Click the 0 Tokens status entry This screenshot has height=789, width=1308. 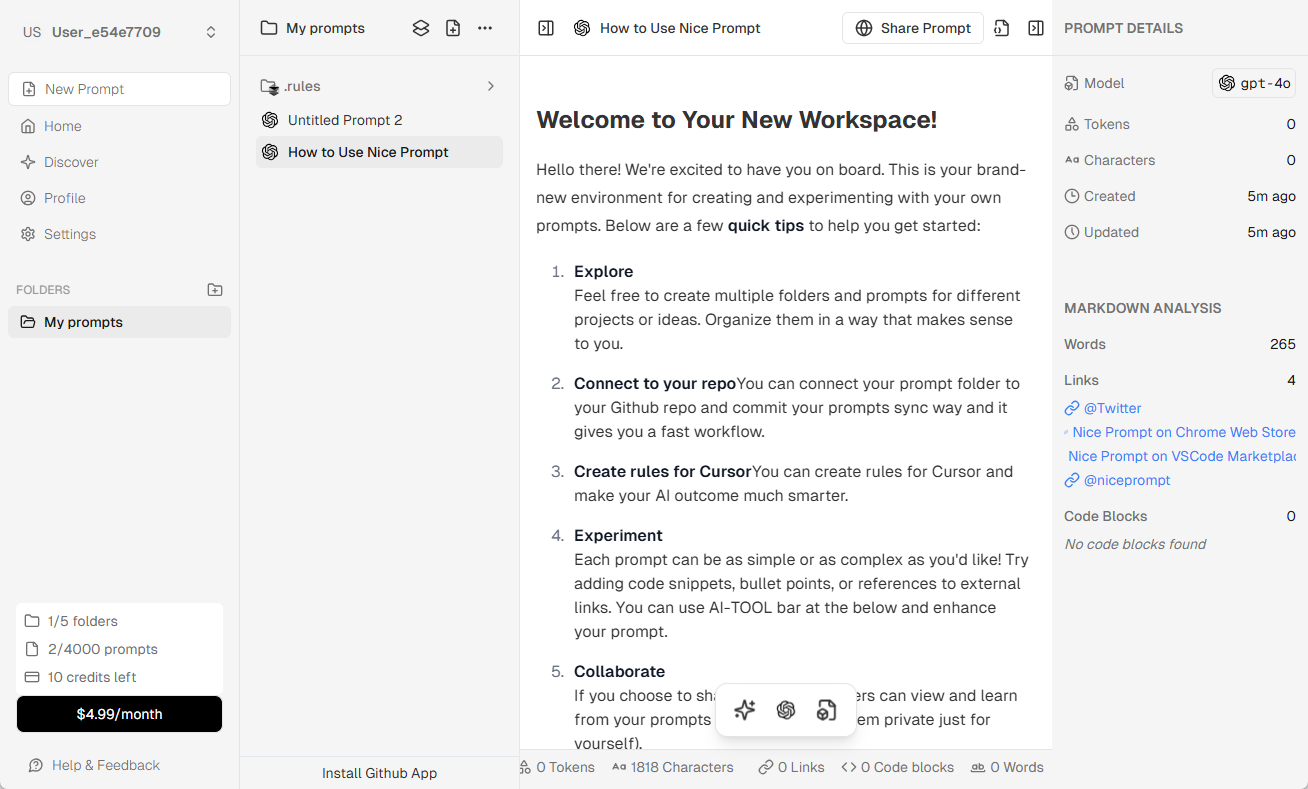tap(558, 767)
